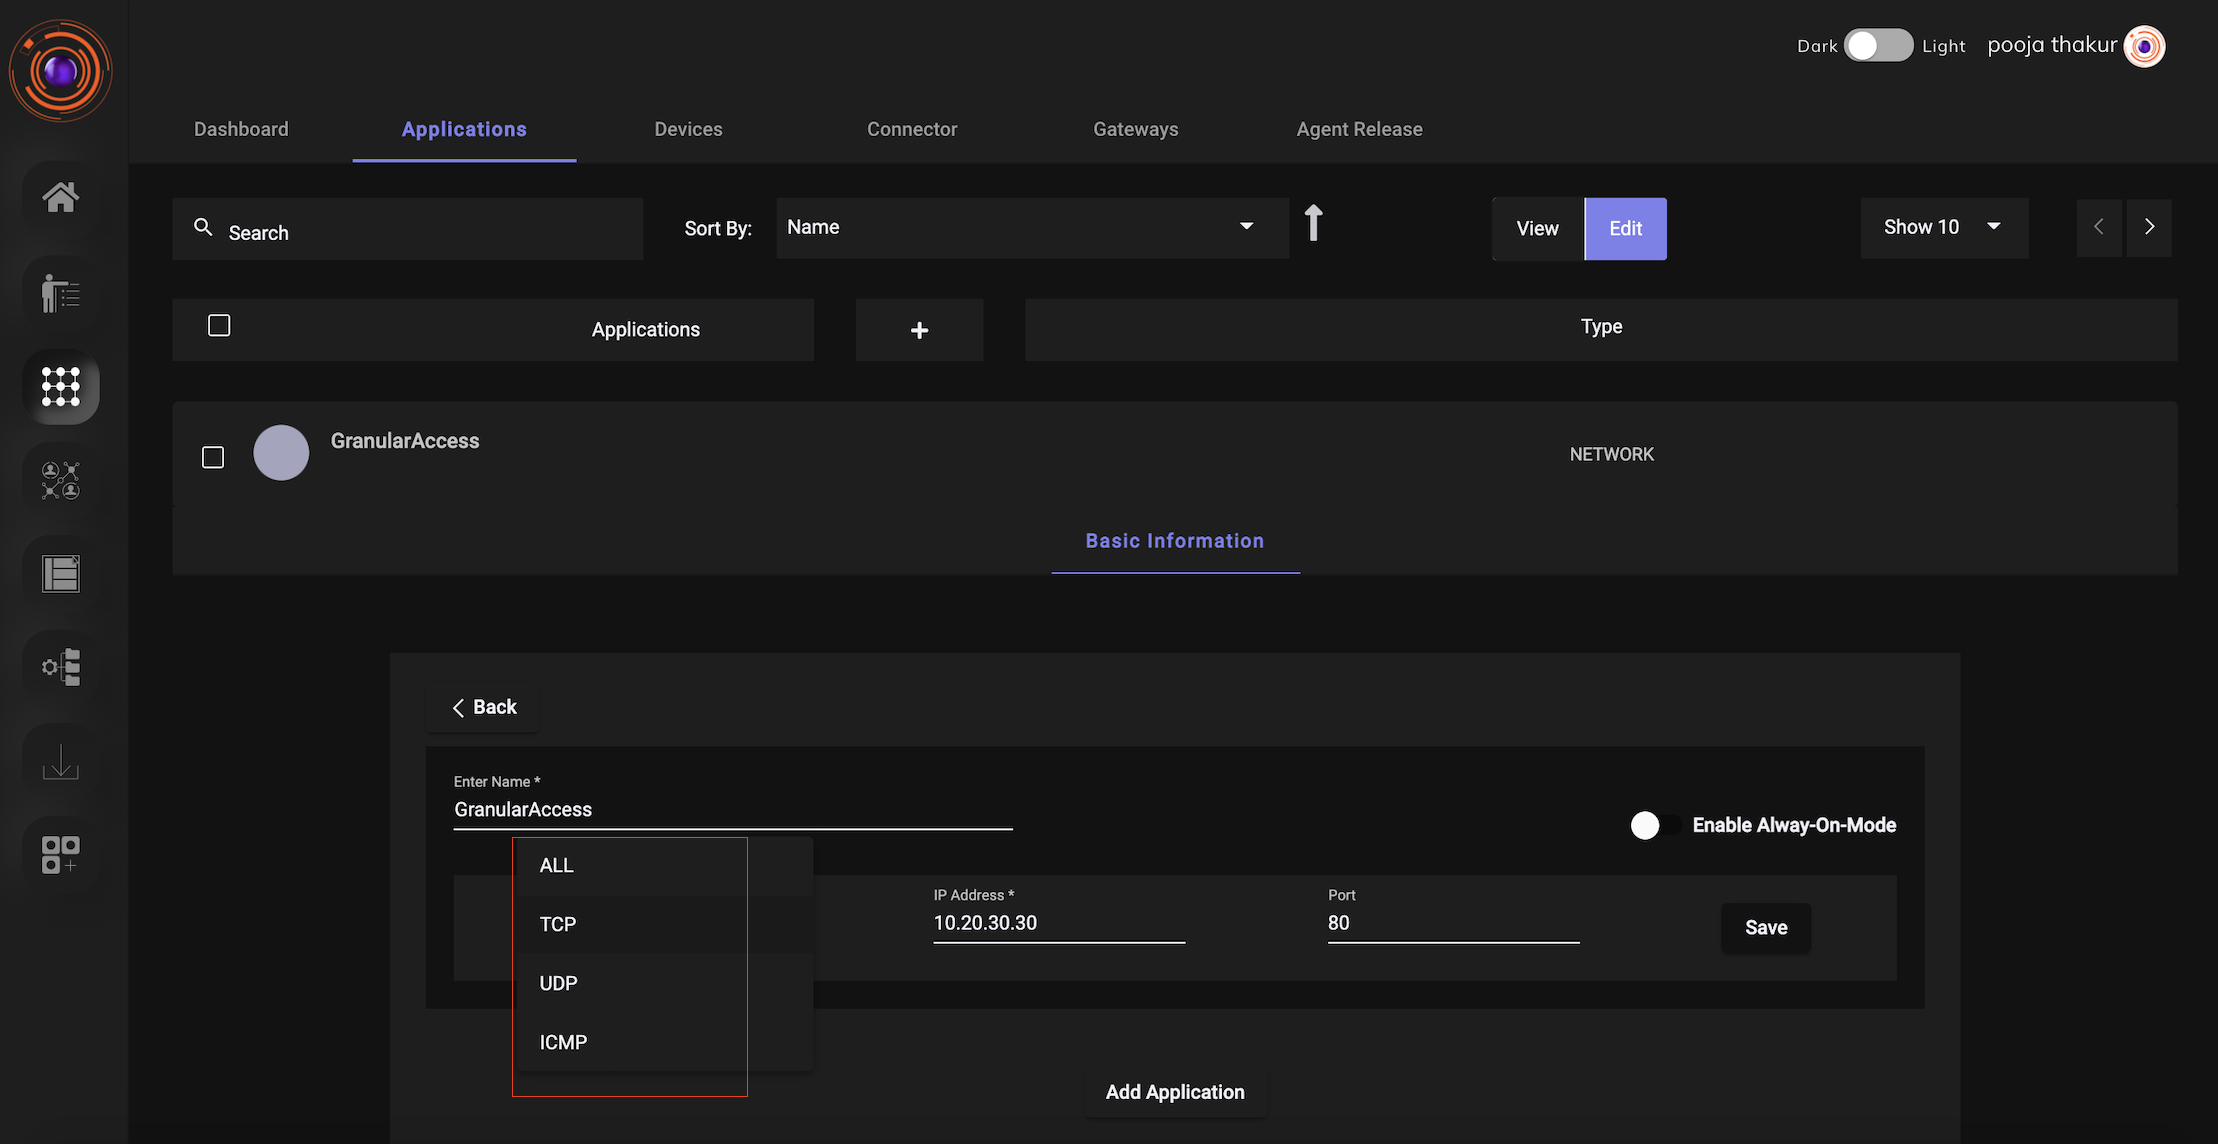2218x1144 pixels.
Task: Switch to the Connector tab
Action: pyautogui.click(x=912, y=129)
